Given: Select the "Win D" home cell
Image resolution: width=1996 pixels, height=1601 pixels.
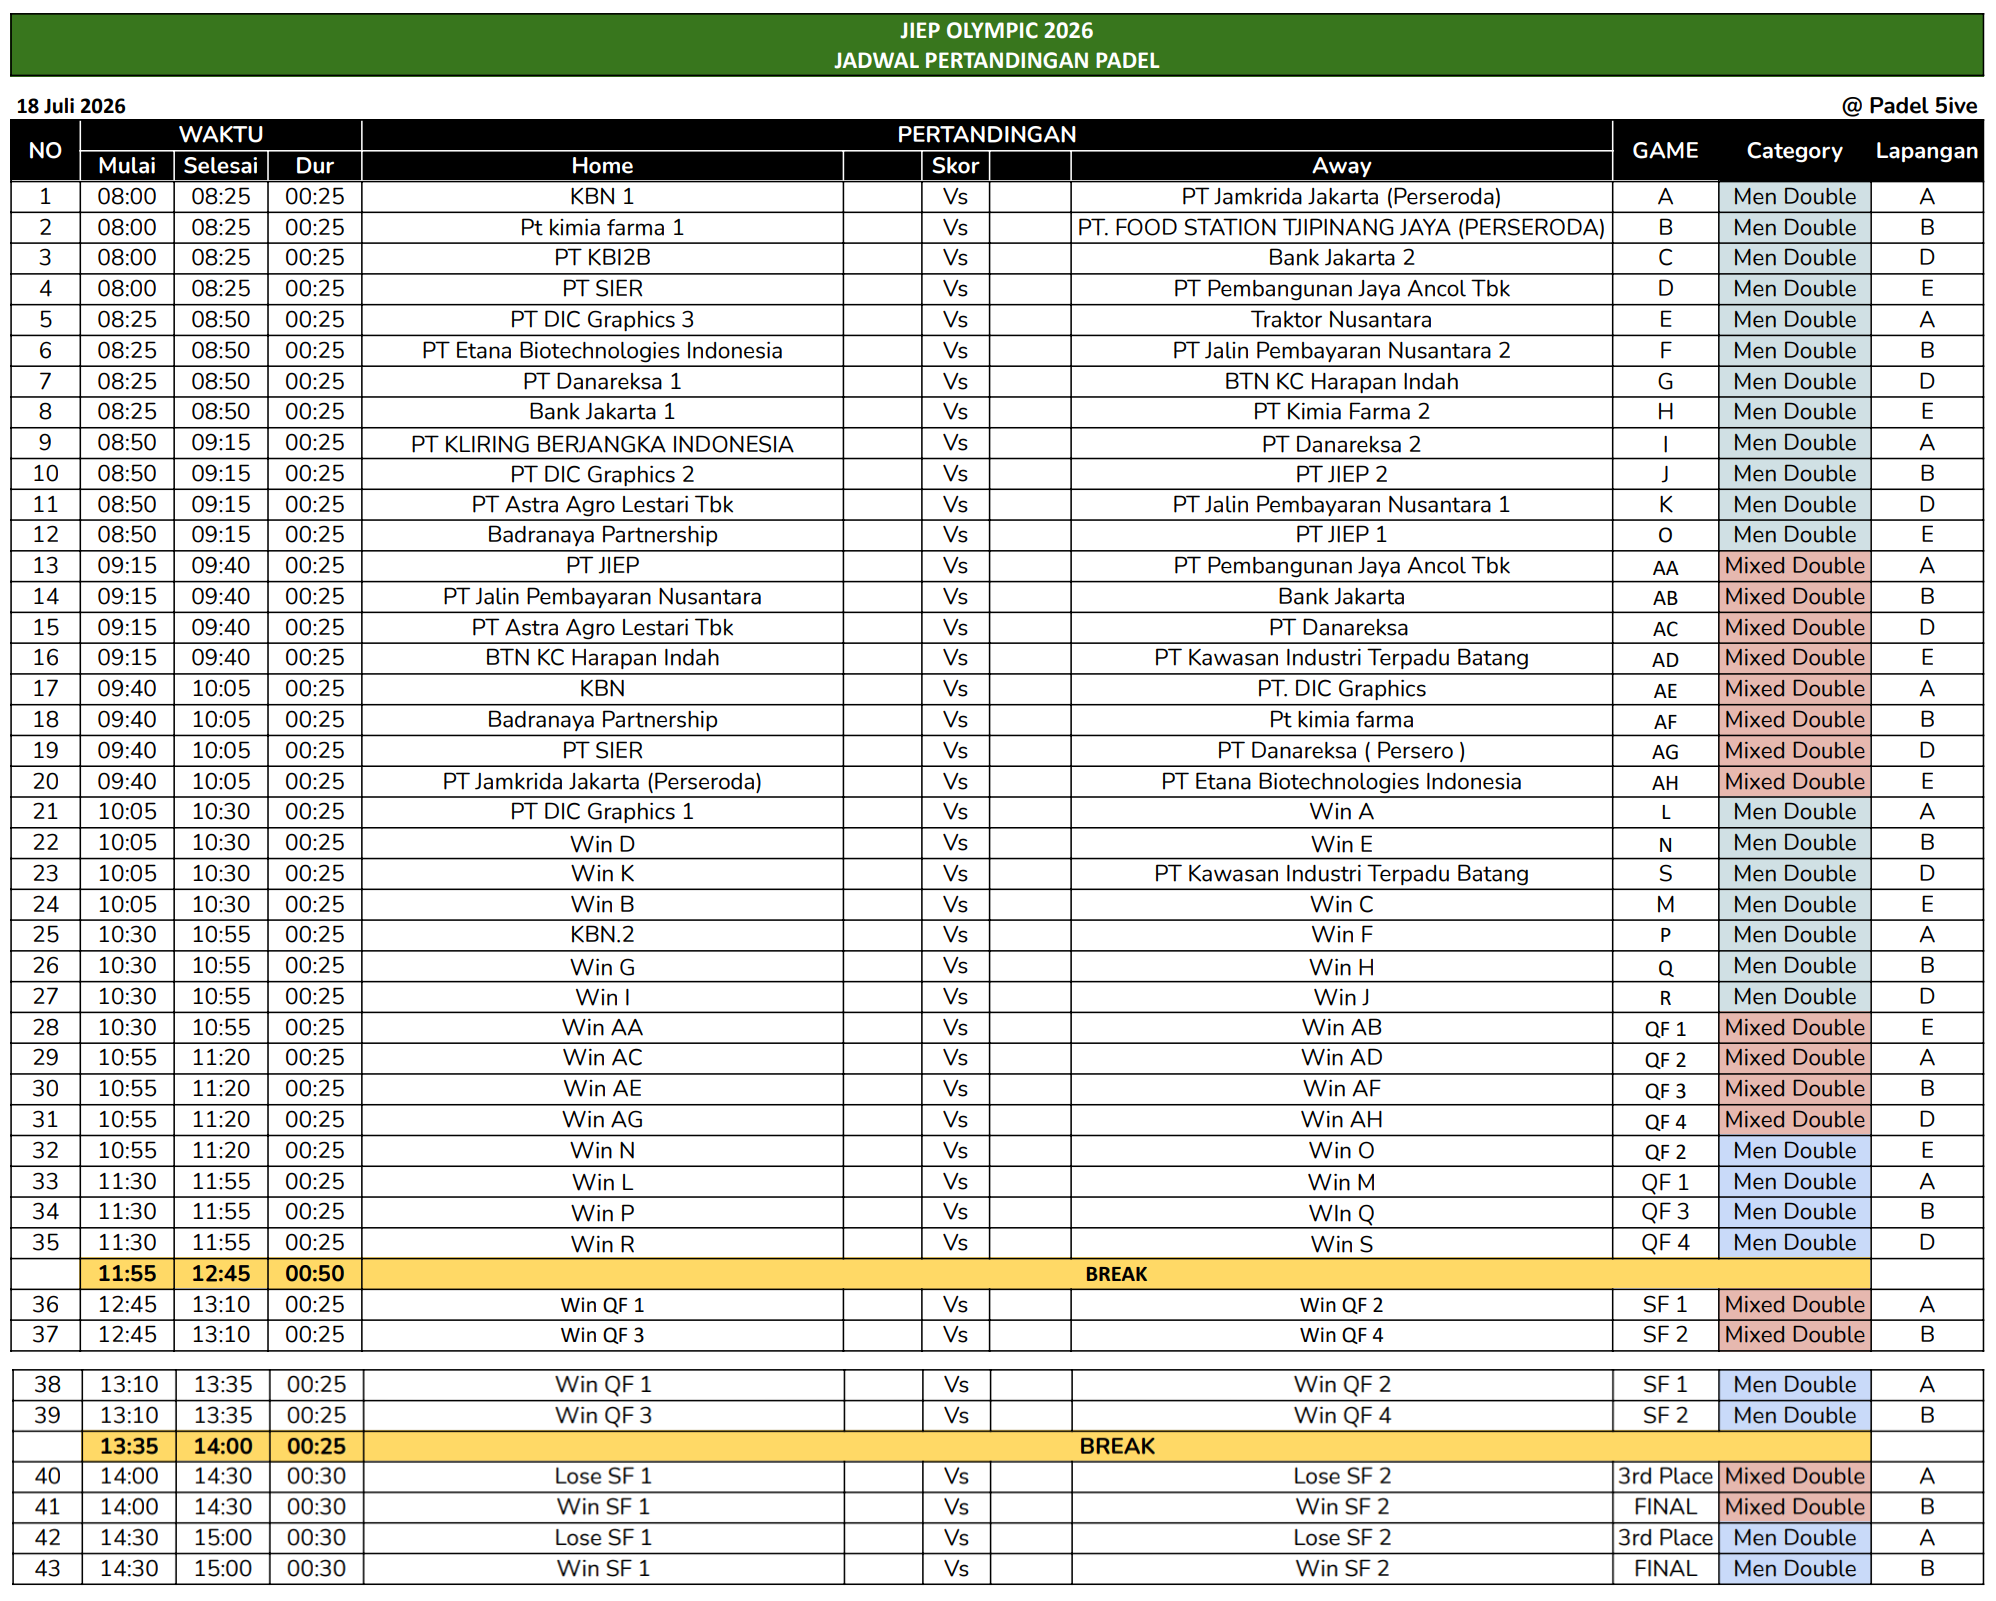Looking at the screenshot, I should pyautogui.click(x=602, y=844).
